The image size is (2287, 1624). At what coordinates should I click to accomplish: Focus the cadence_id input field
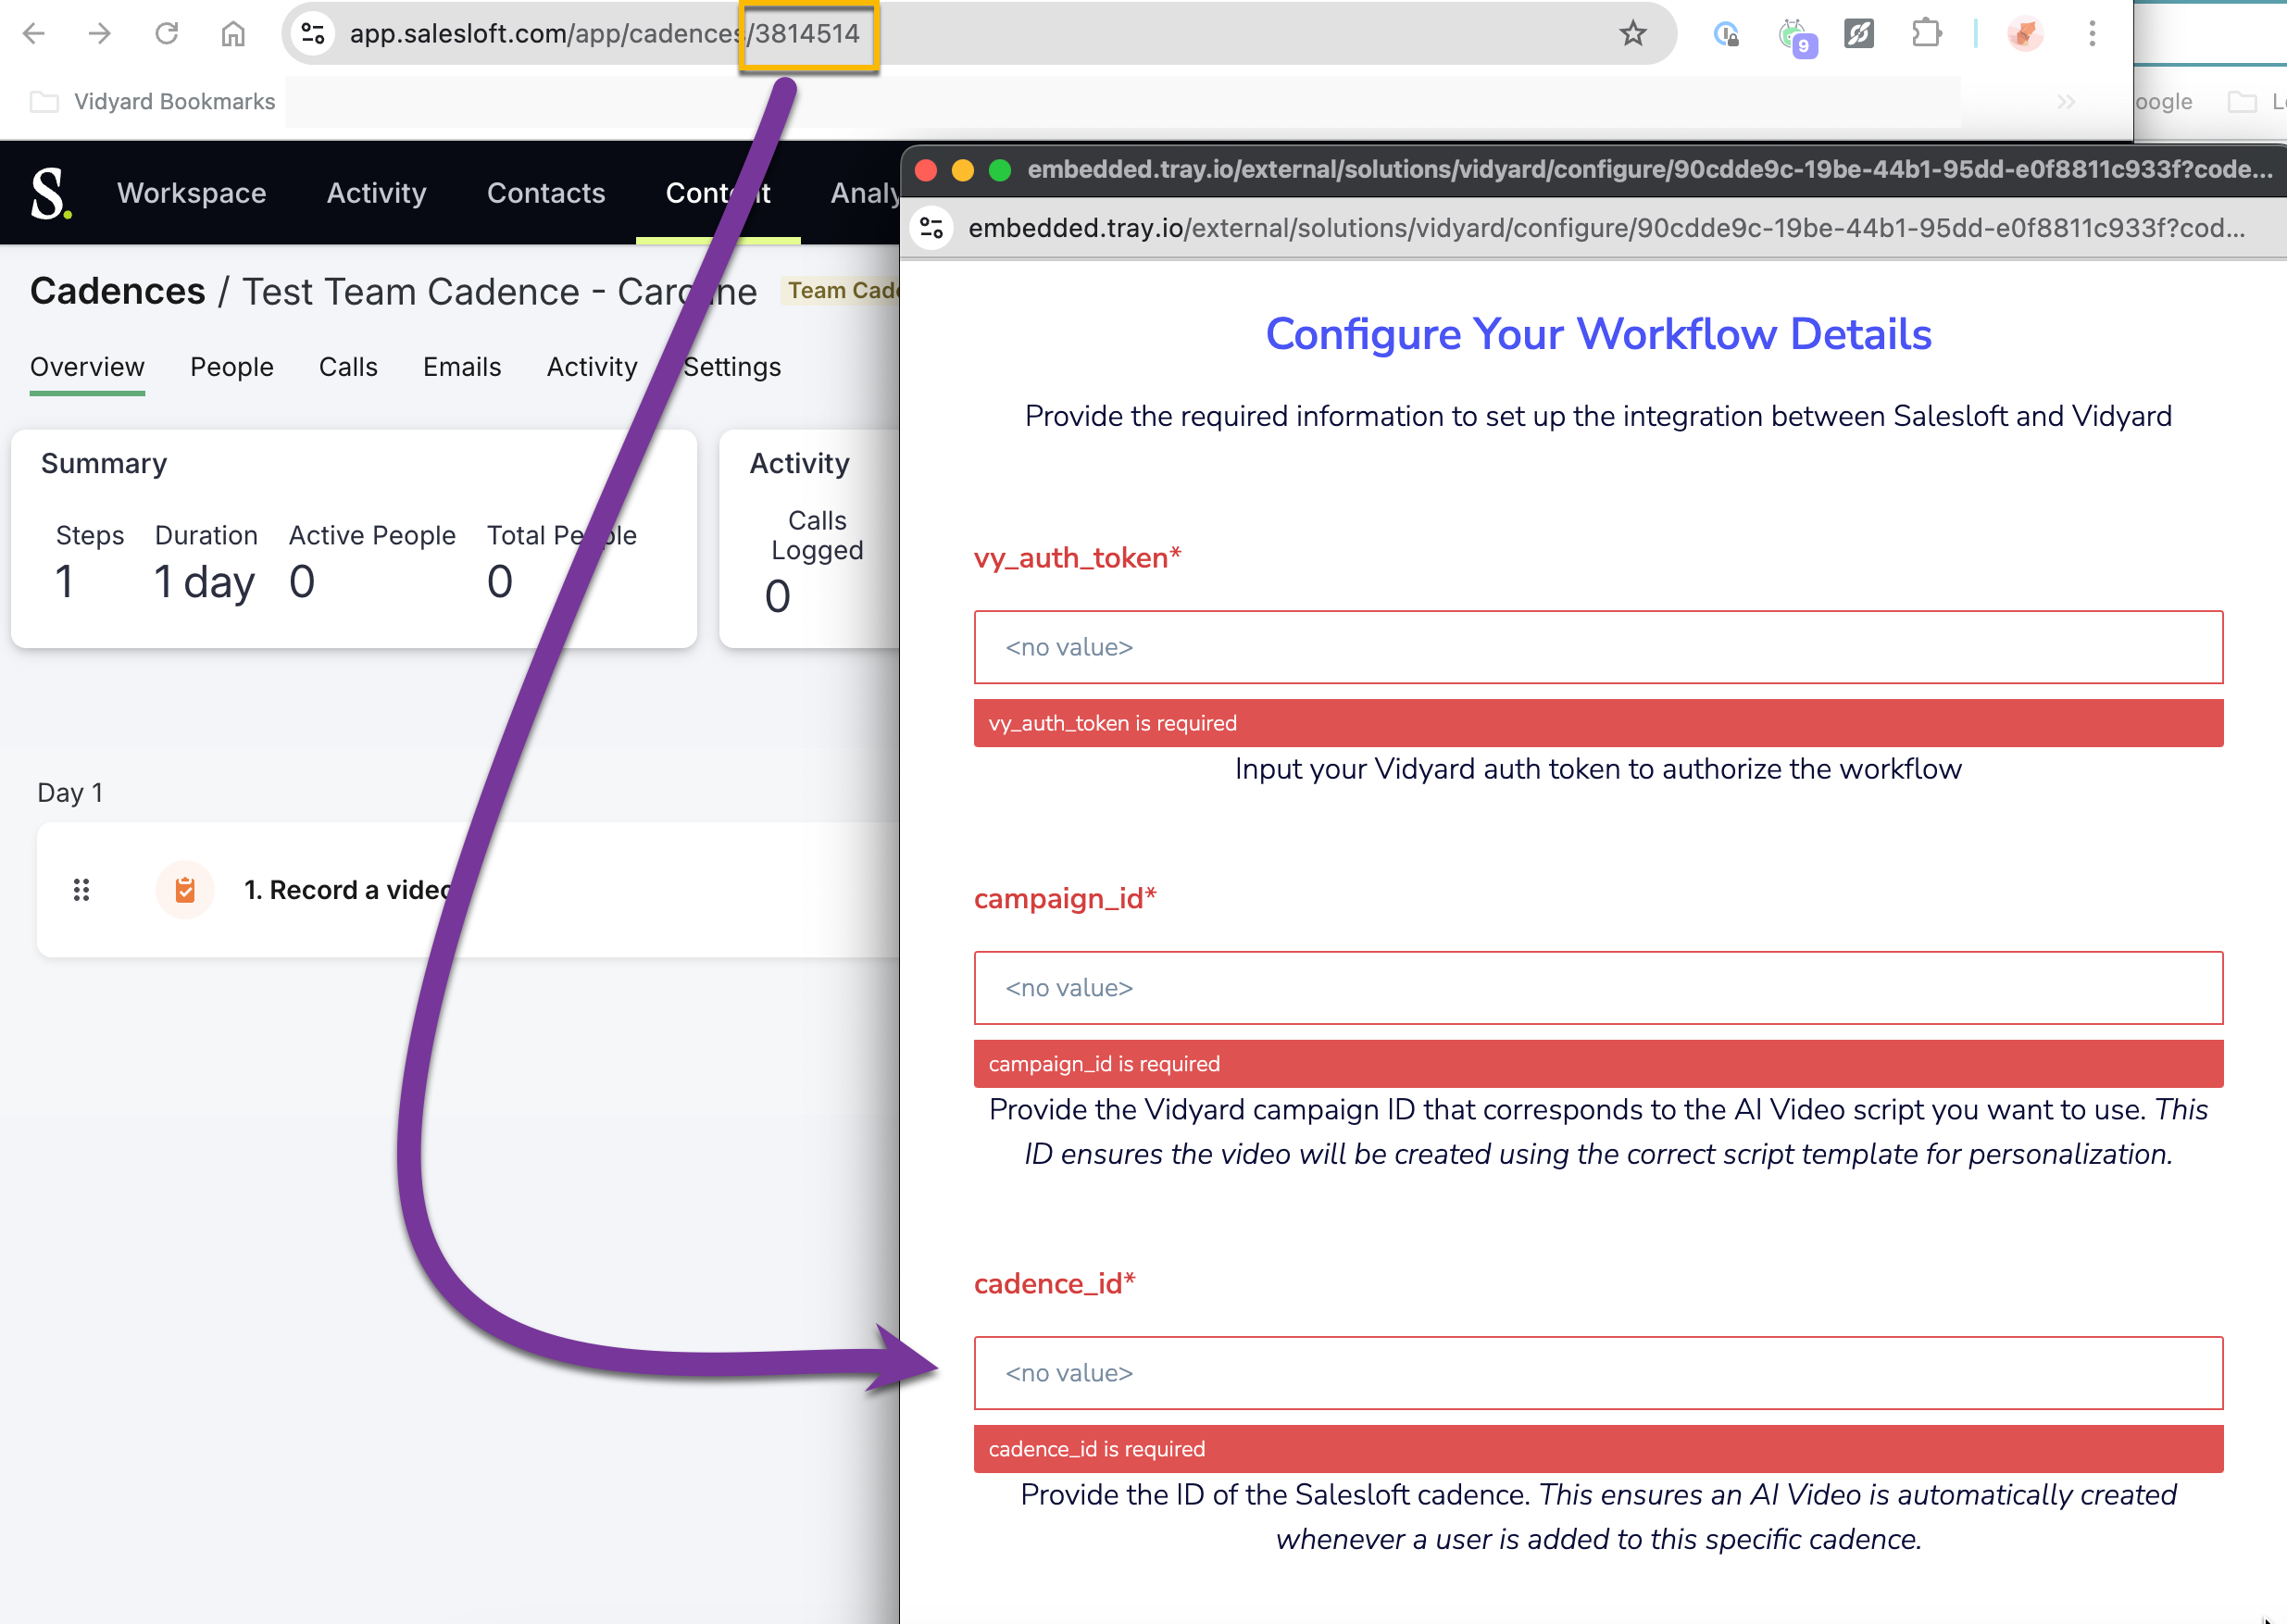(x=1598, y=1373)
